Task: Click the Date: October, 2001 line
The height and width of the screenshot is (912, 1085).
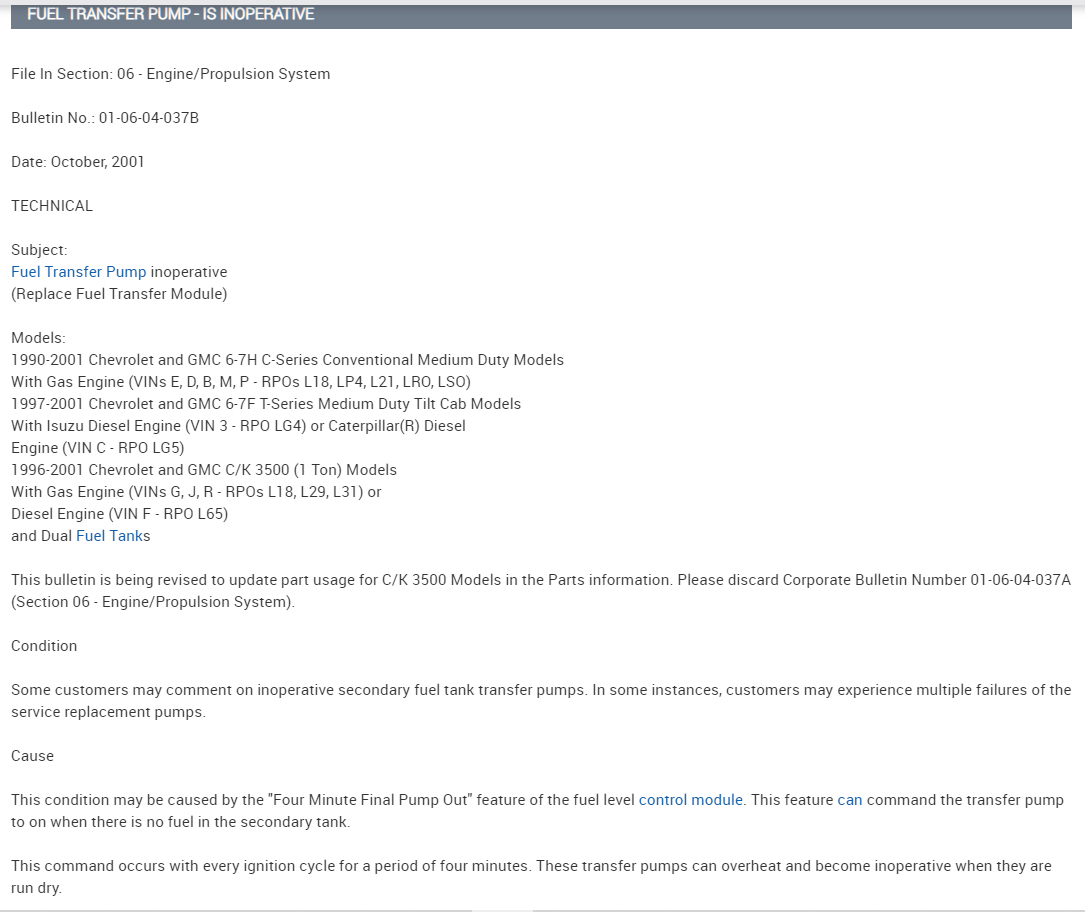Action: (78, 162)
